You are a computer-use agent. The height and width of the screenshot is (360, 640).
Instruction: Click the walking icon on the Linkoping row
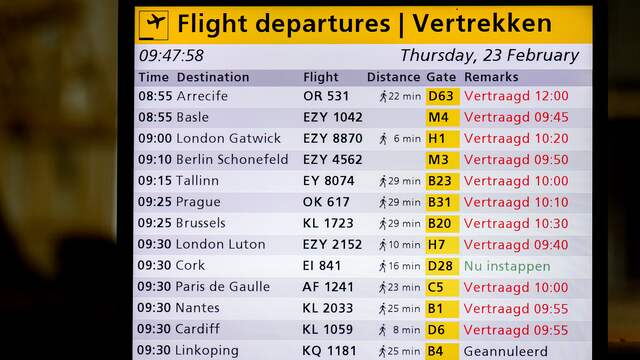point(382,351)
